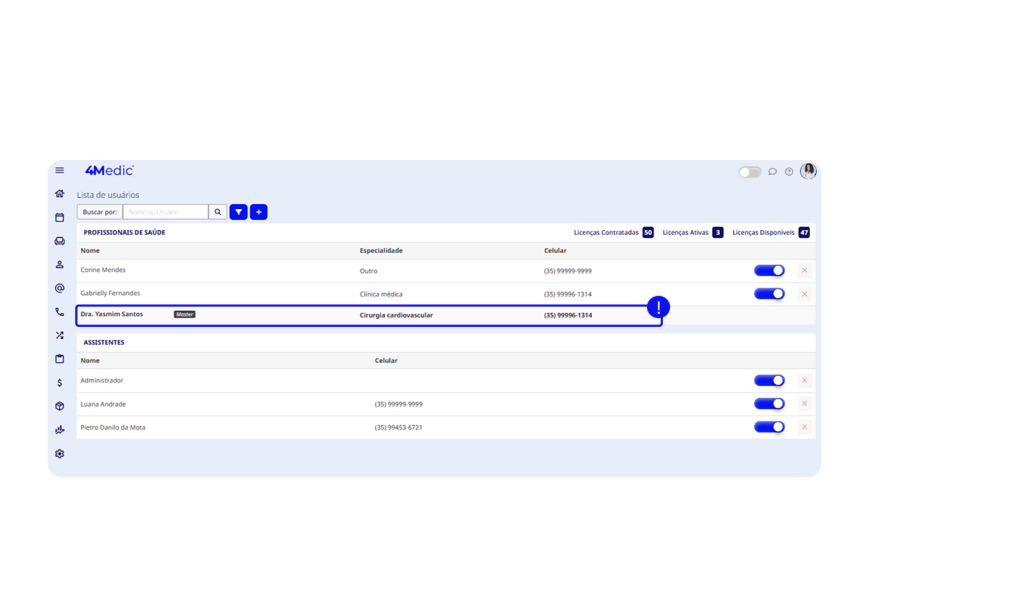Screen dimensions: 1024x598
Task: Open user profile avatar menu
Action: coord(808,171)
